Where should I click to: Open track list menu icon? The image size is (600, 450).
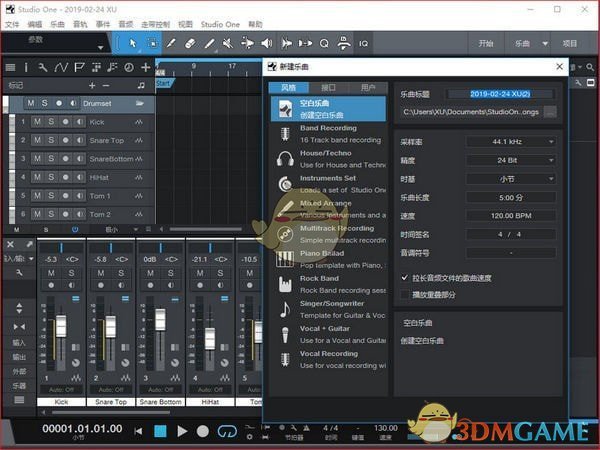[10, 68]
